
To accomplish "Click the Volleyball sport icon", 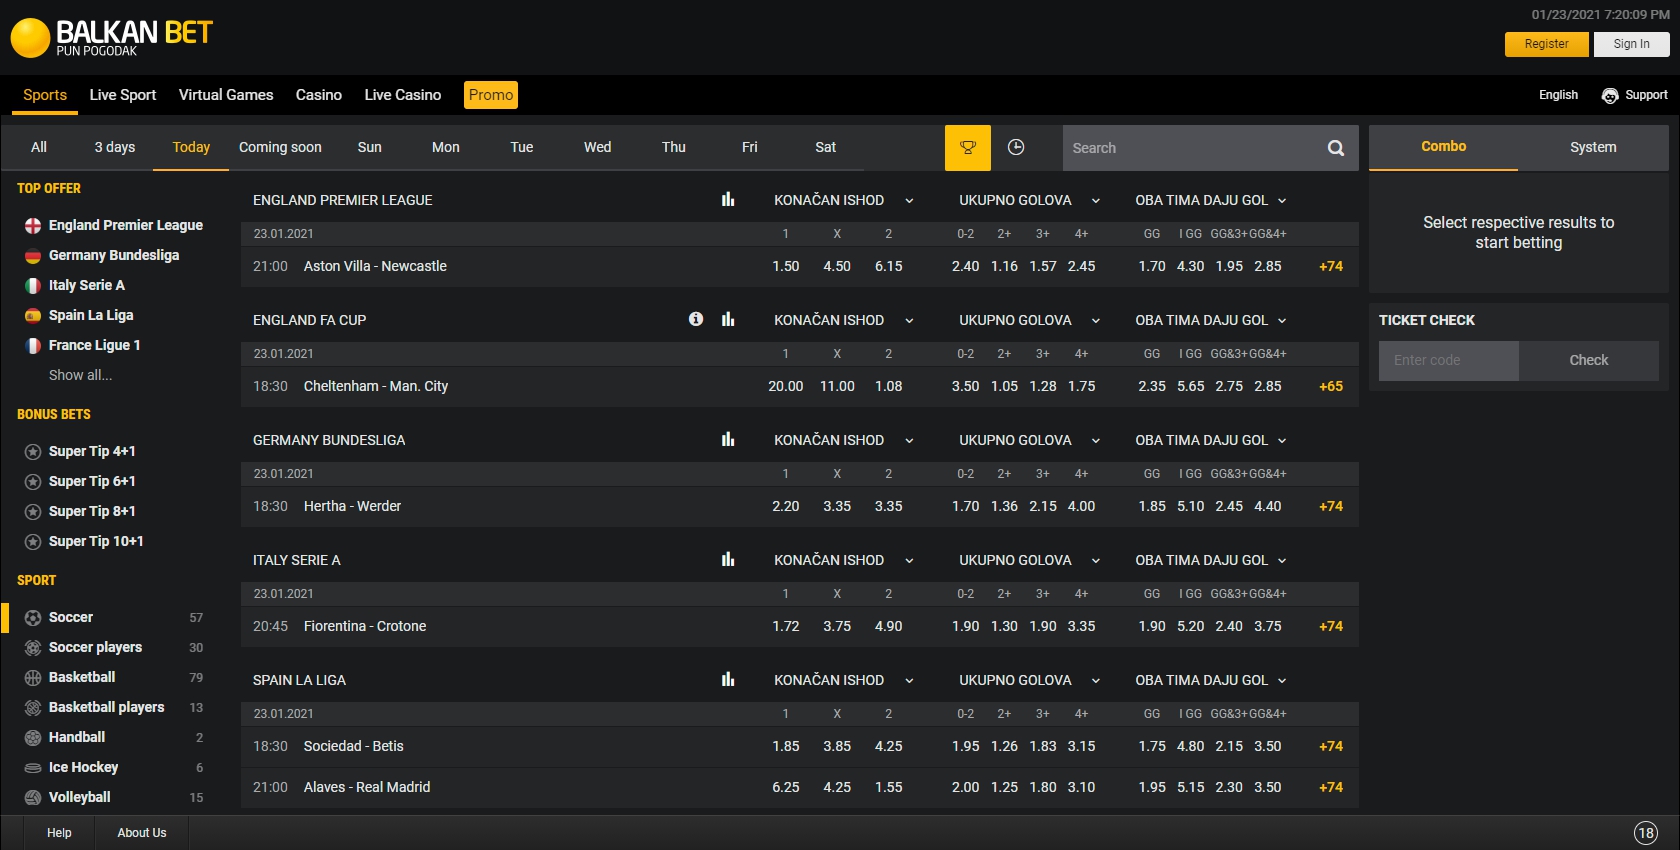I will [33, 798].
